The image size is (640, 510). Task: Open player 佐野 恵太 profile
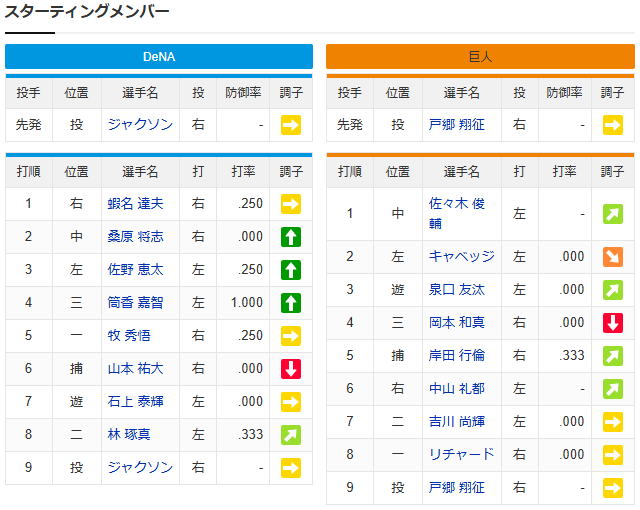136,270
